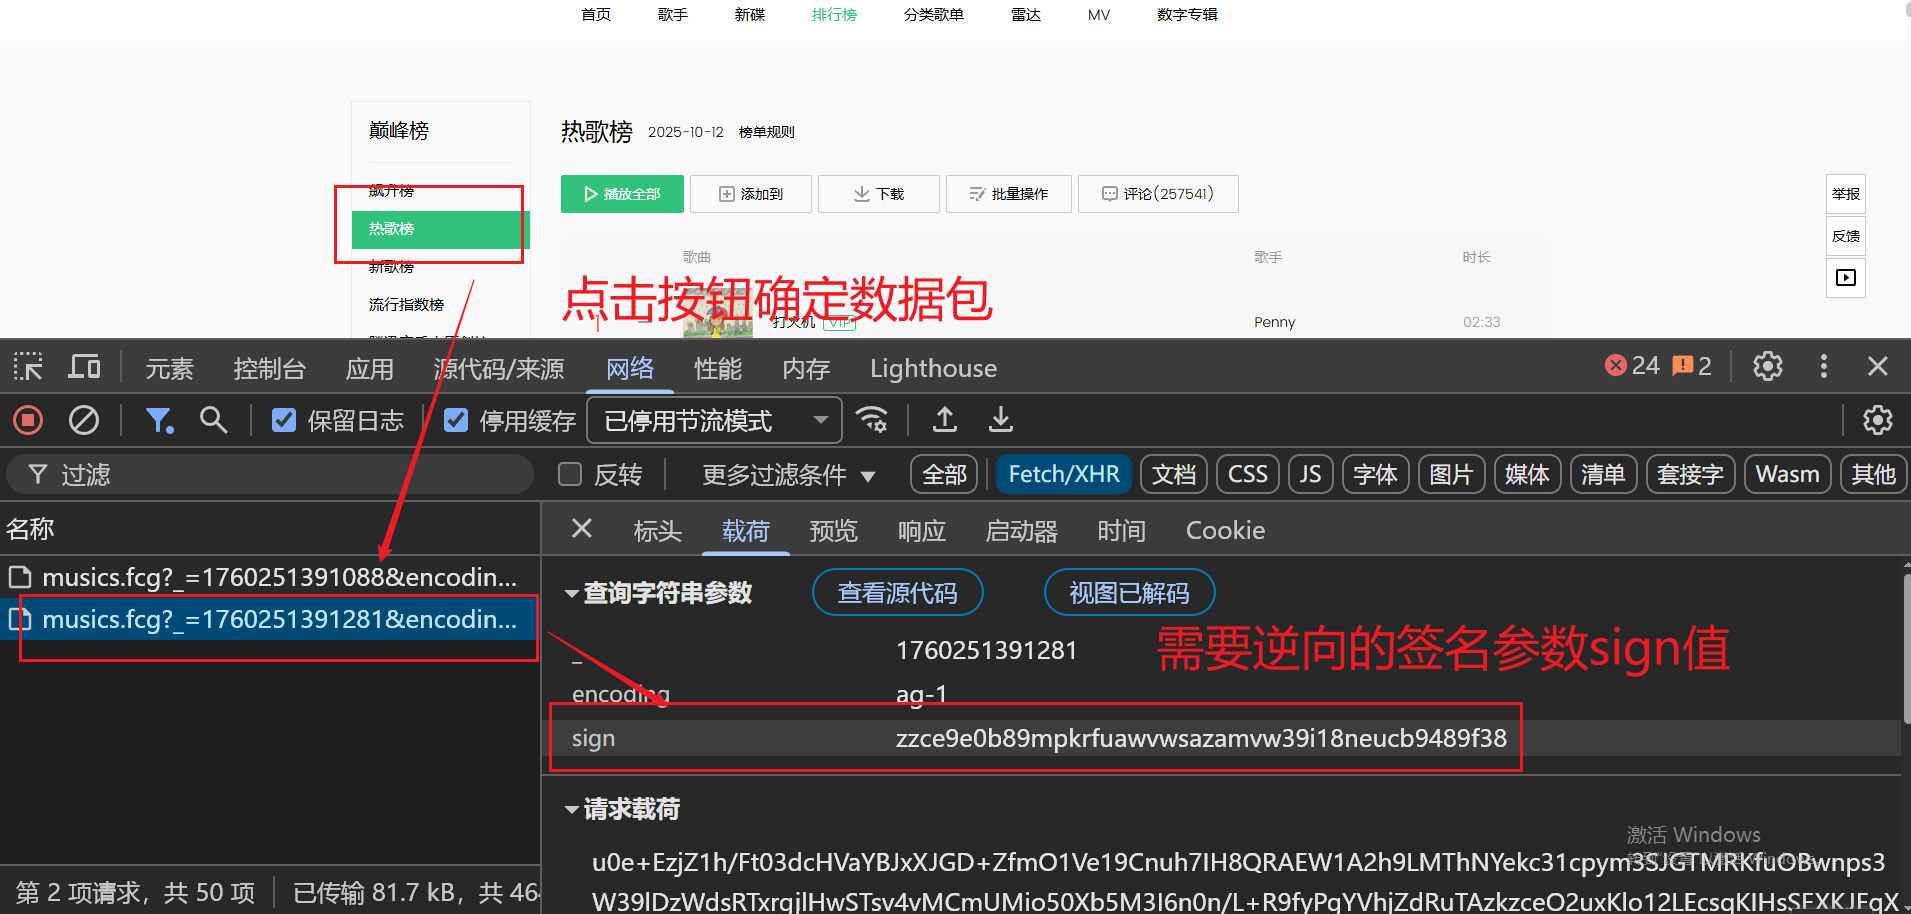Select the 全部 filter toggle
Viewport: 1911px width, 914px height.
coord(945,474)
